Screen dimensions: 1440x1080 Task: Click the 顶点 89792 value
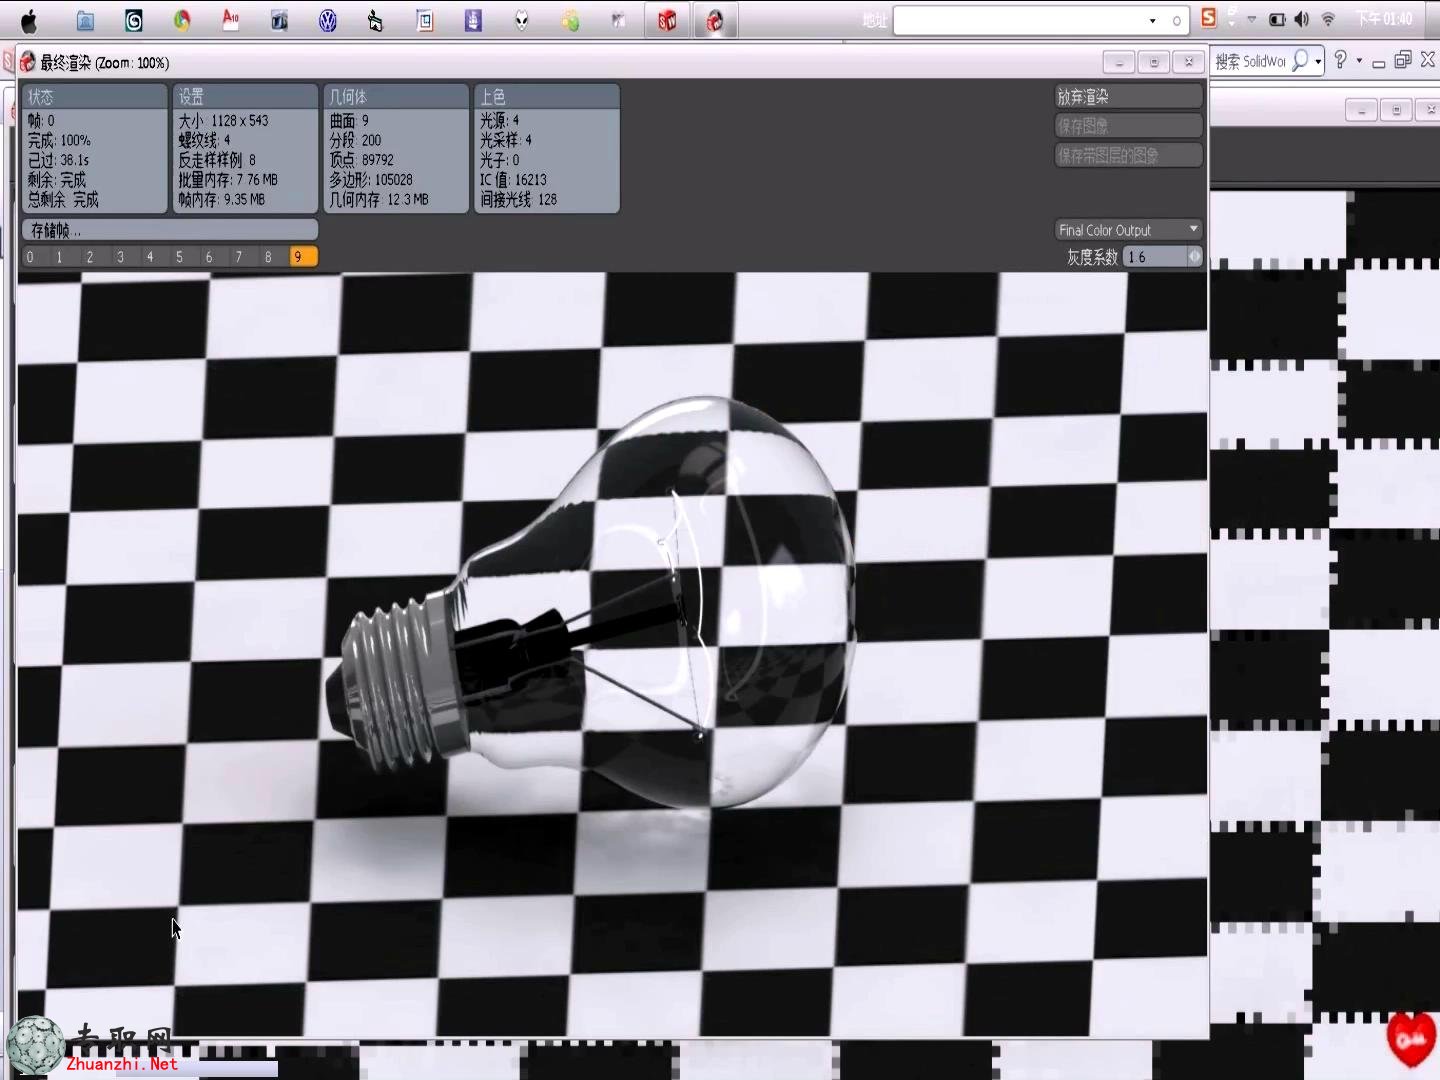coord(362,160)
